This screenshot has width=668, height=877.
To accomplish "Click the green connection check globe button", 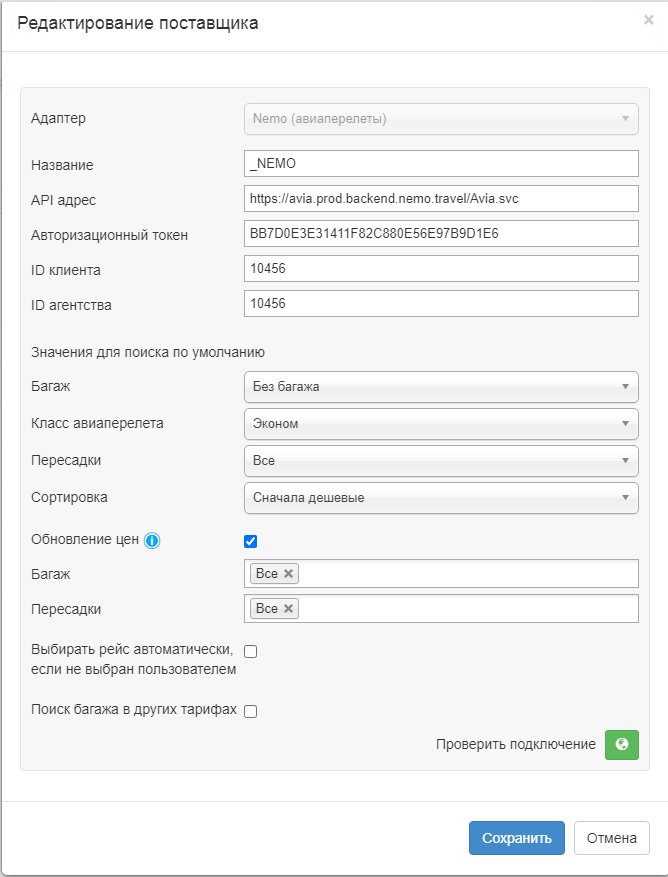I will coord(622,744).
